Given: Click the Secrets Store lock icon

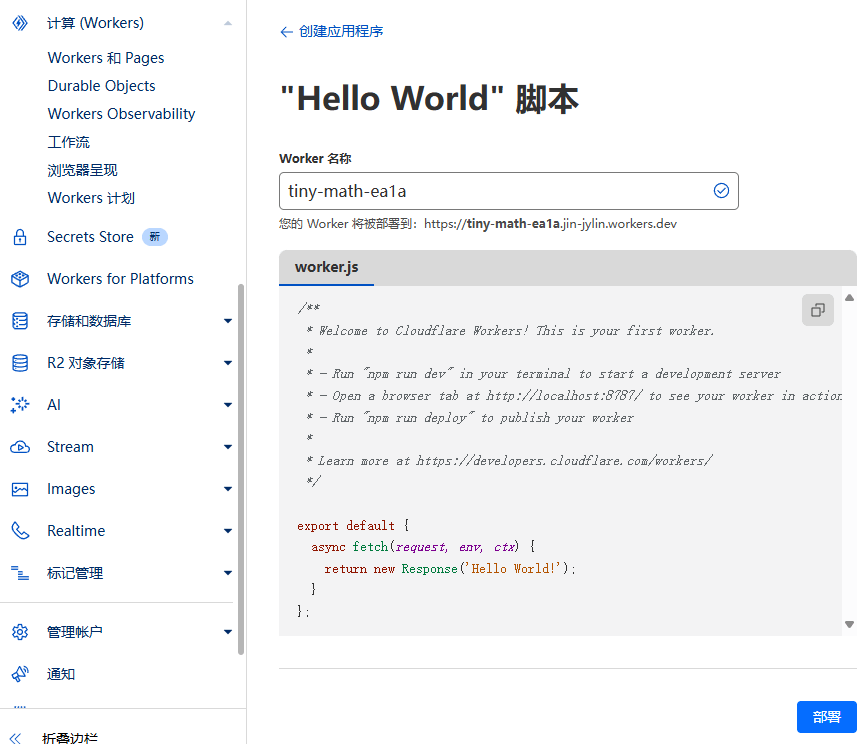Looking at the screenshot, I should (x=20, y=237).
